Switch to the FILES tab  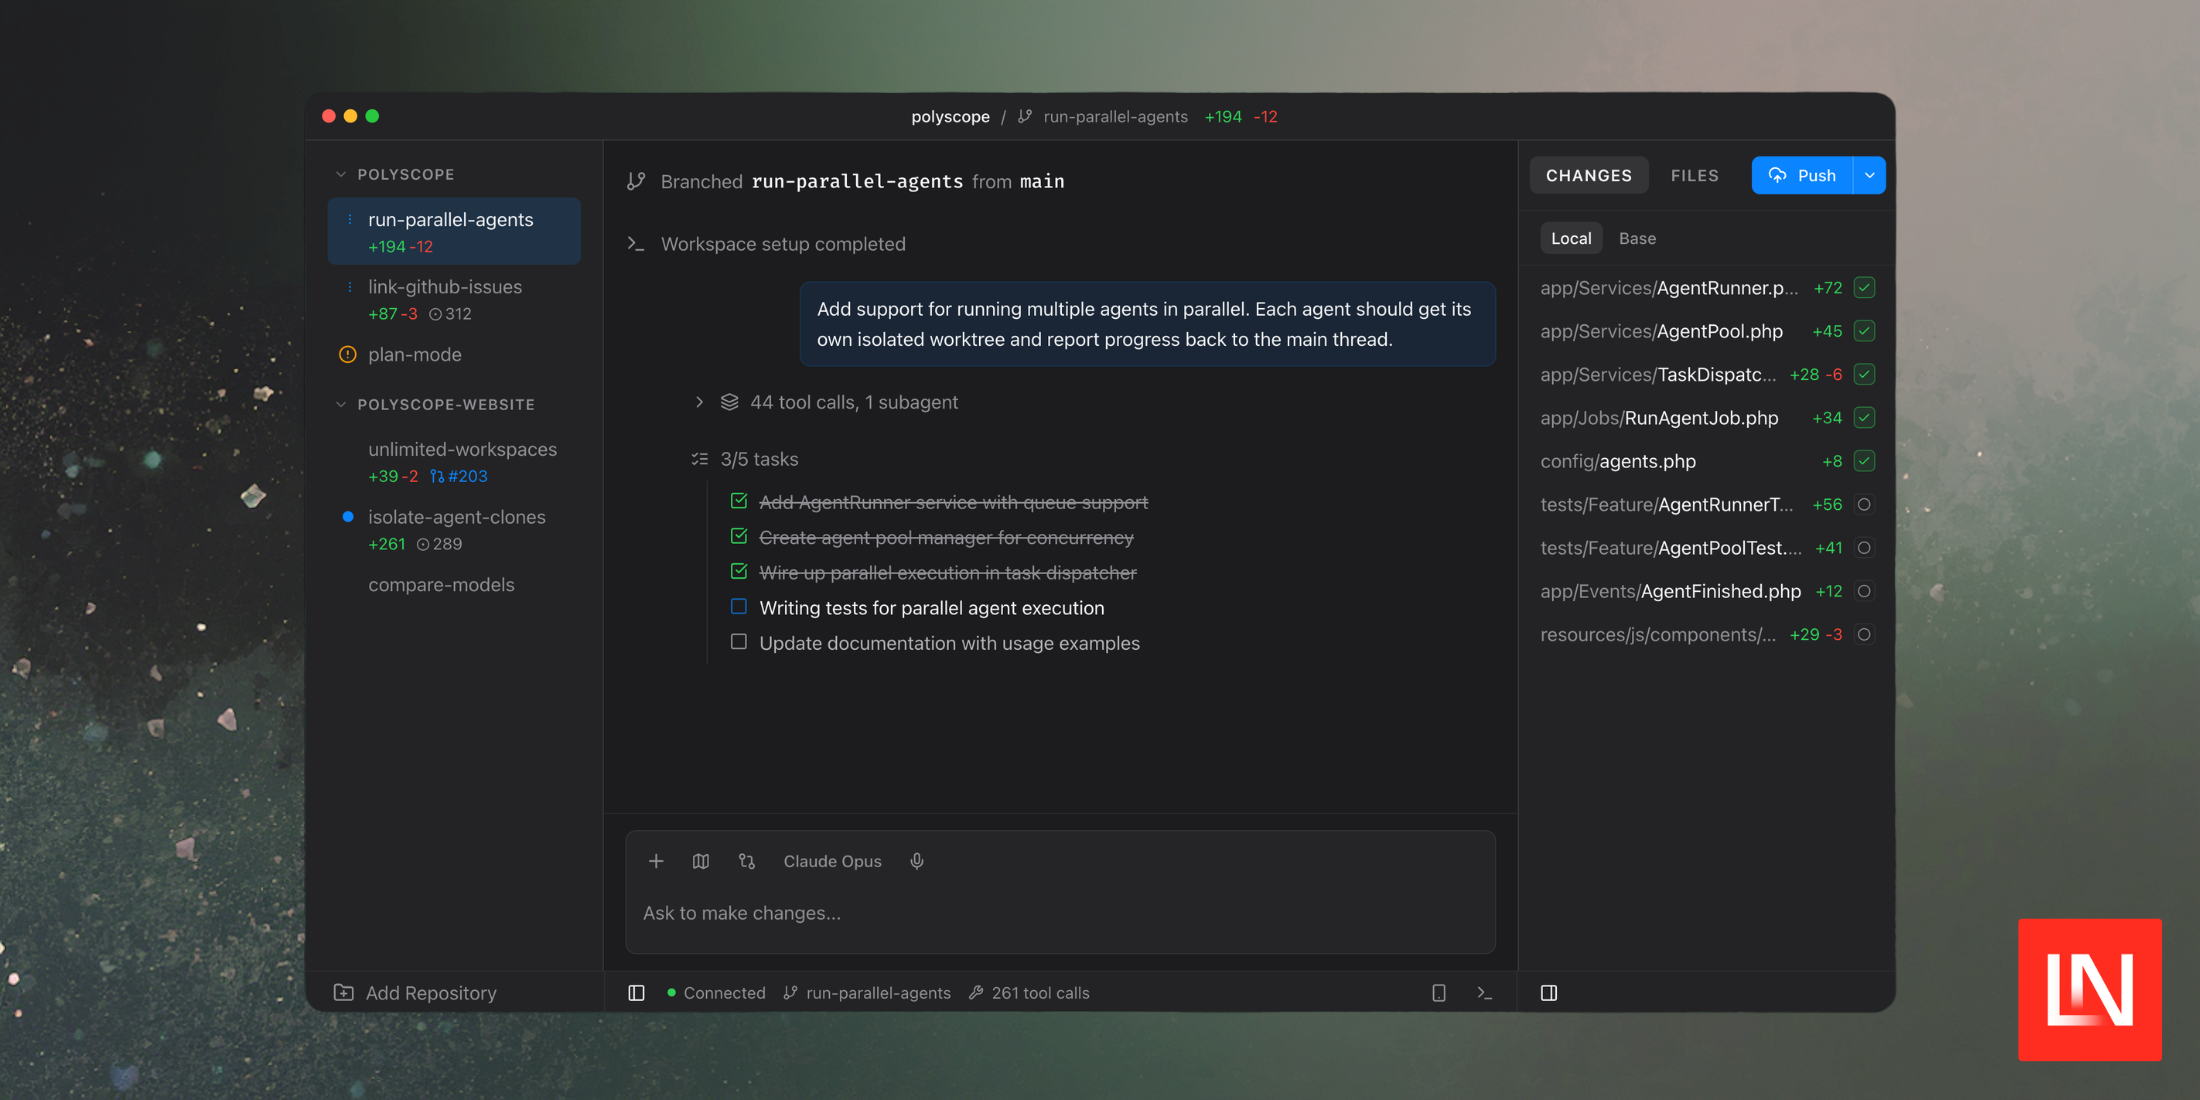pyautogui.click(x=1694, y=175)
